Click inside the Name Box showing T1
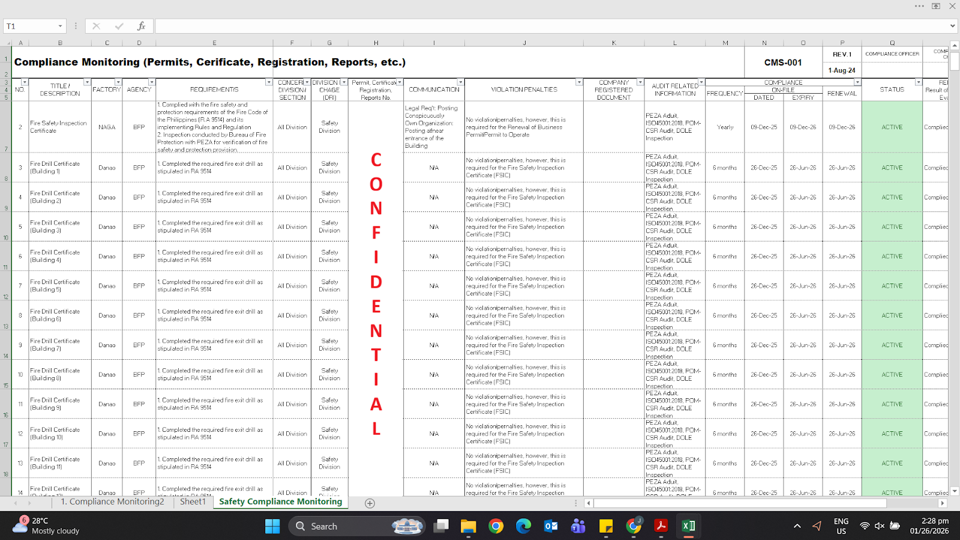 [30, 26]
